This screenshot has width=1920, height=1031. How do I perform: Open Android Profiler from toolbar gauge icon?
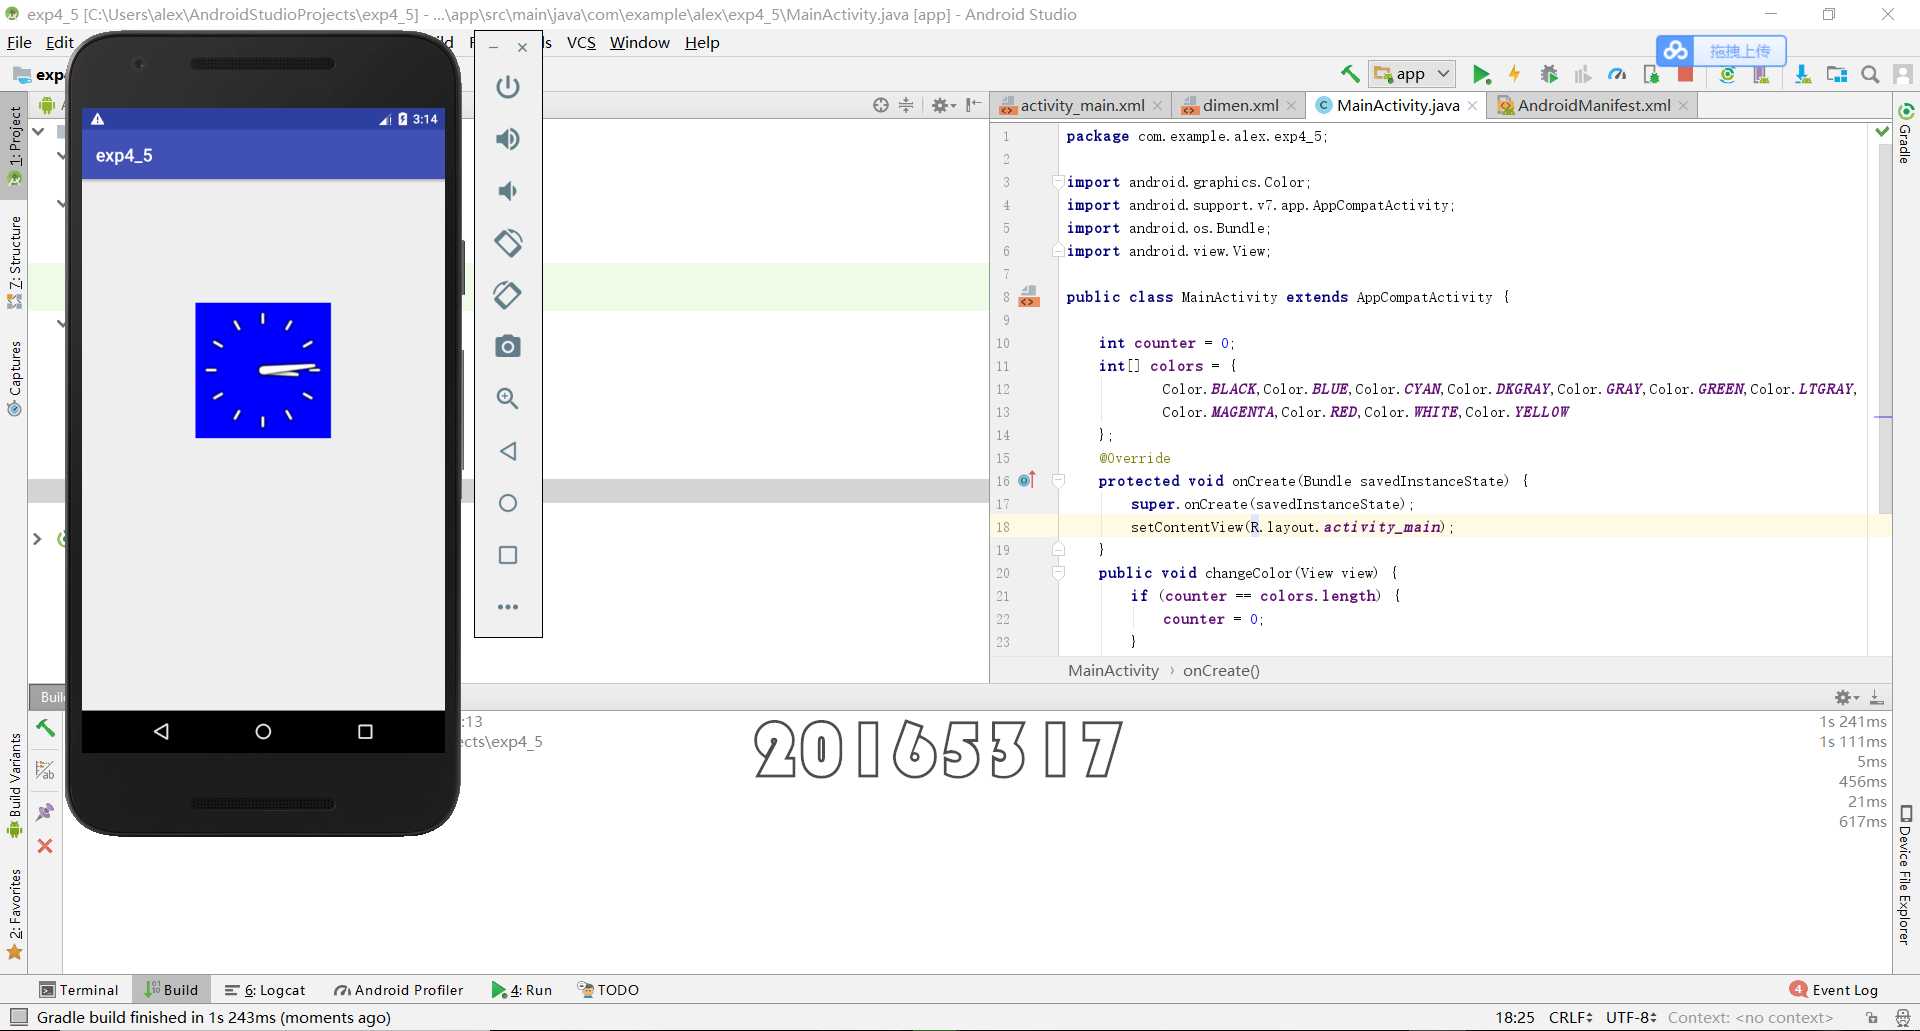[x=1617, y=74]
